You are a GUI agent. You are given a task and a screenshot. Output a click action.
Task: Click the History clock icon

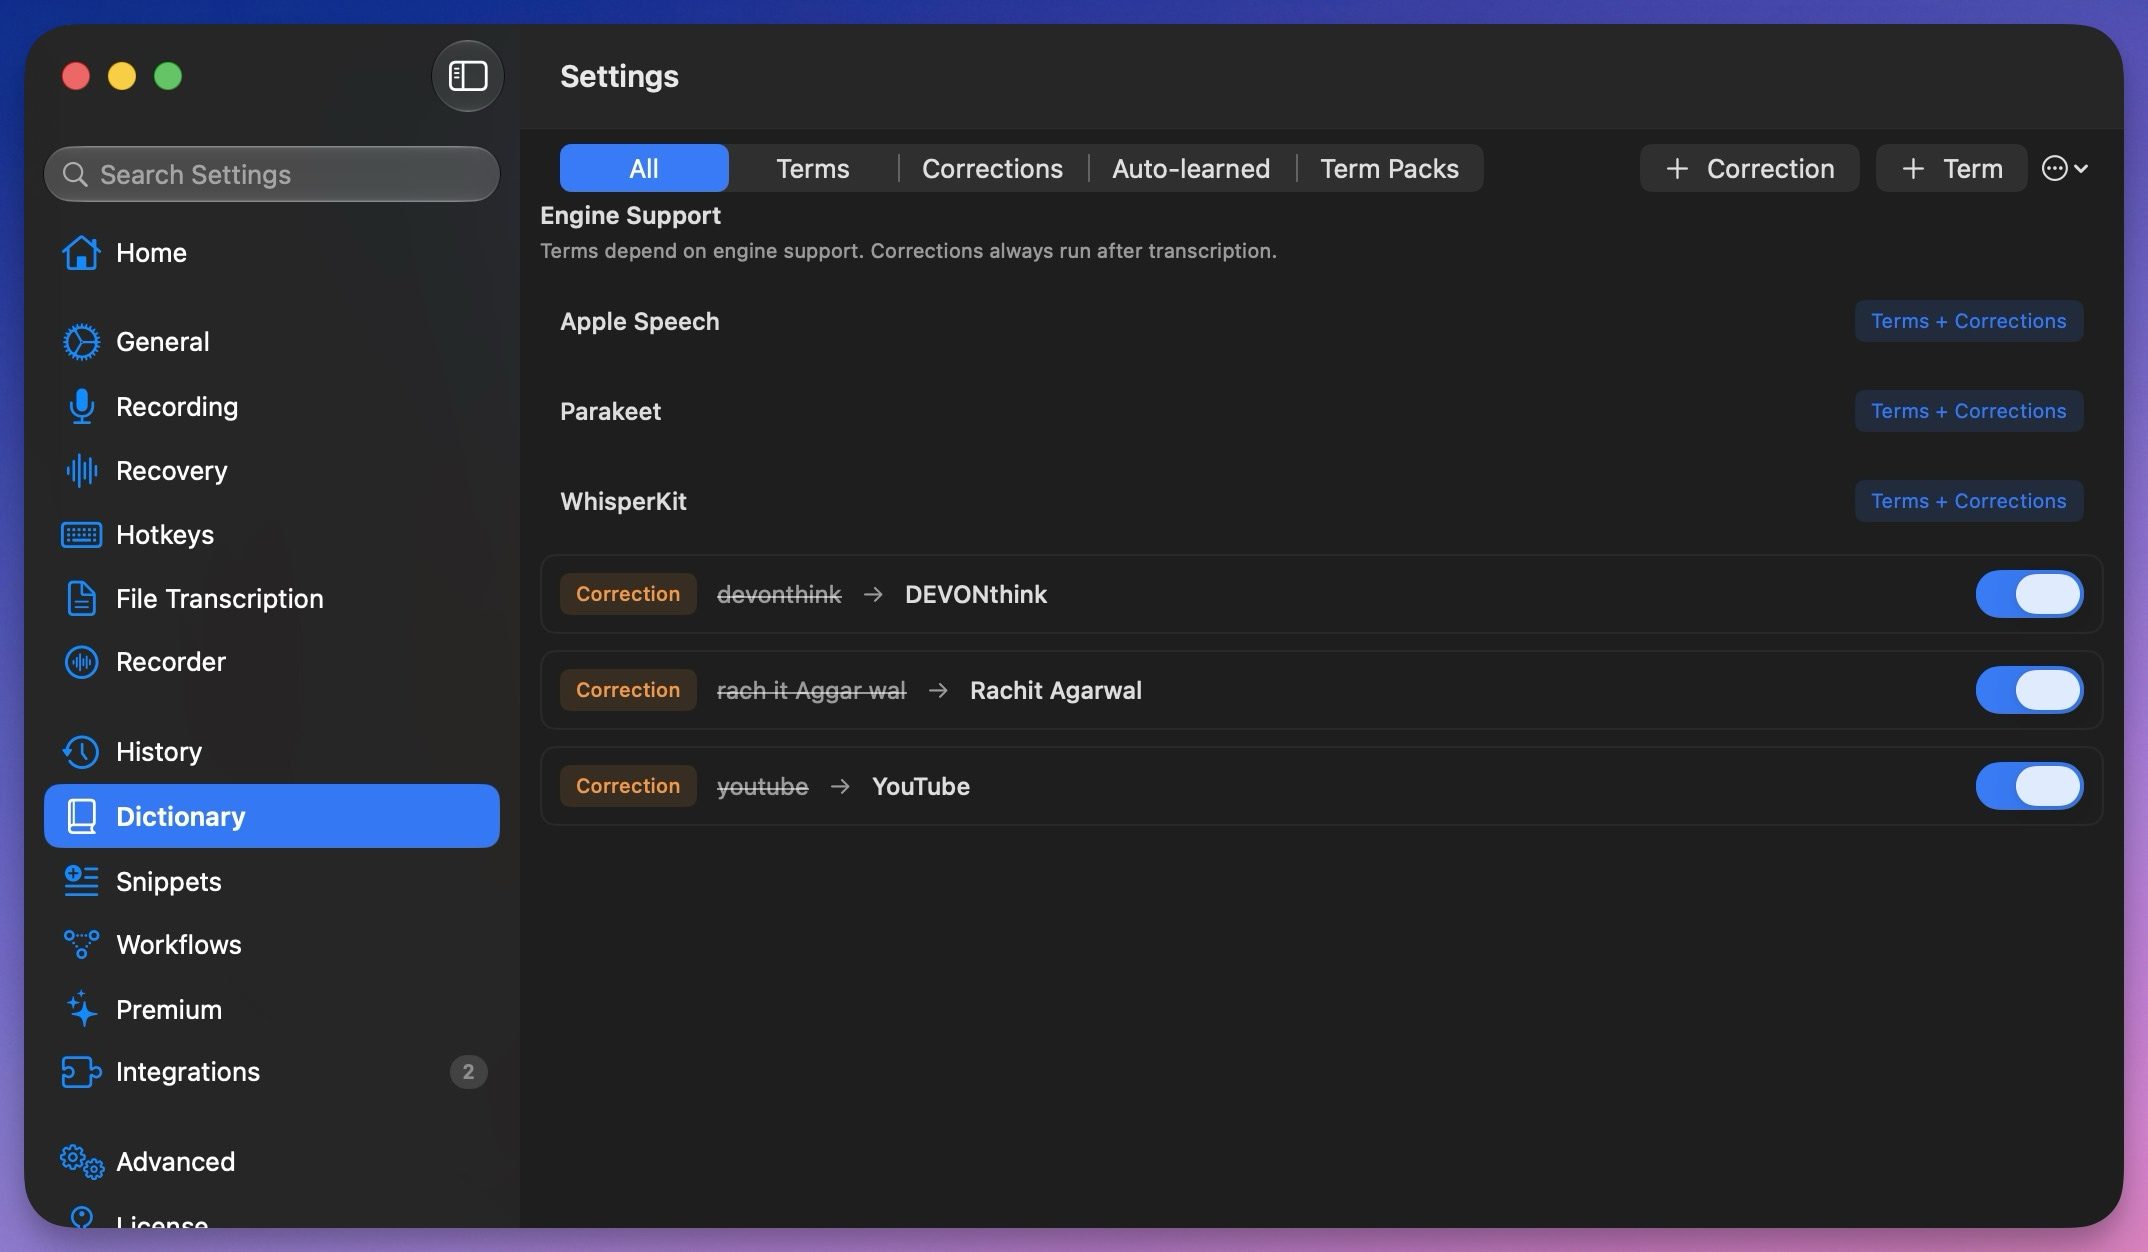pyautogui.click(x=81, y=752)
